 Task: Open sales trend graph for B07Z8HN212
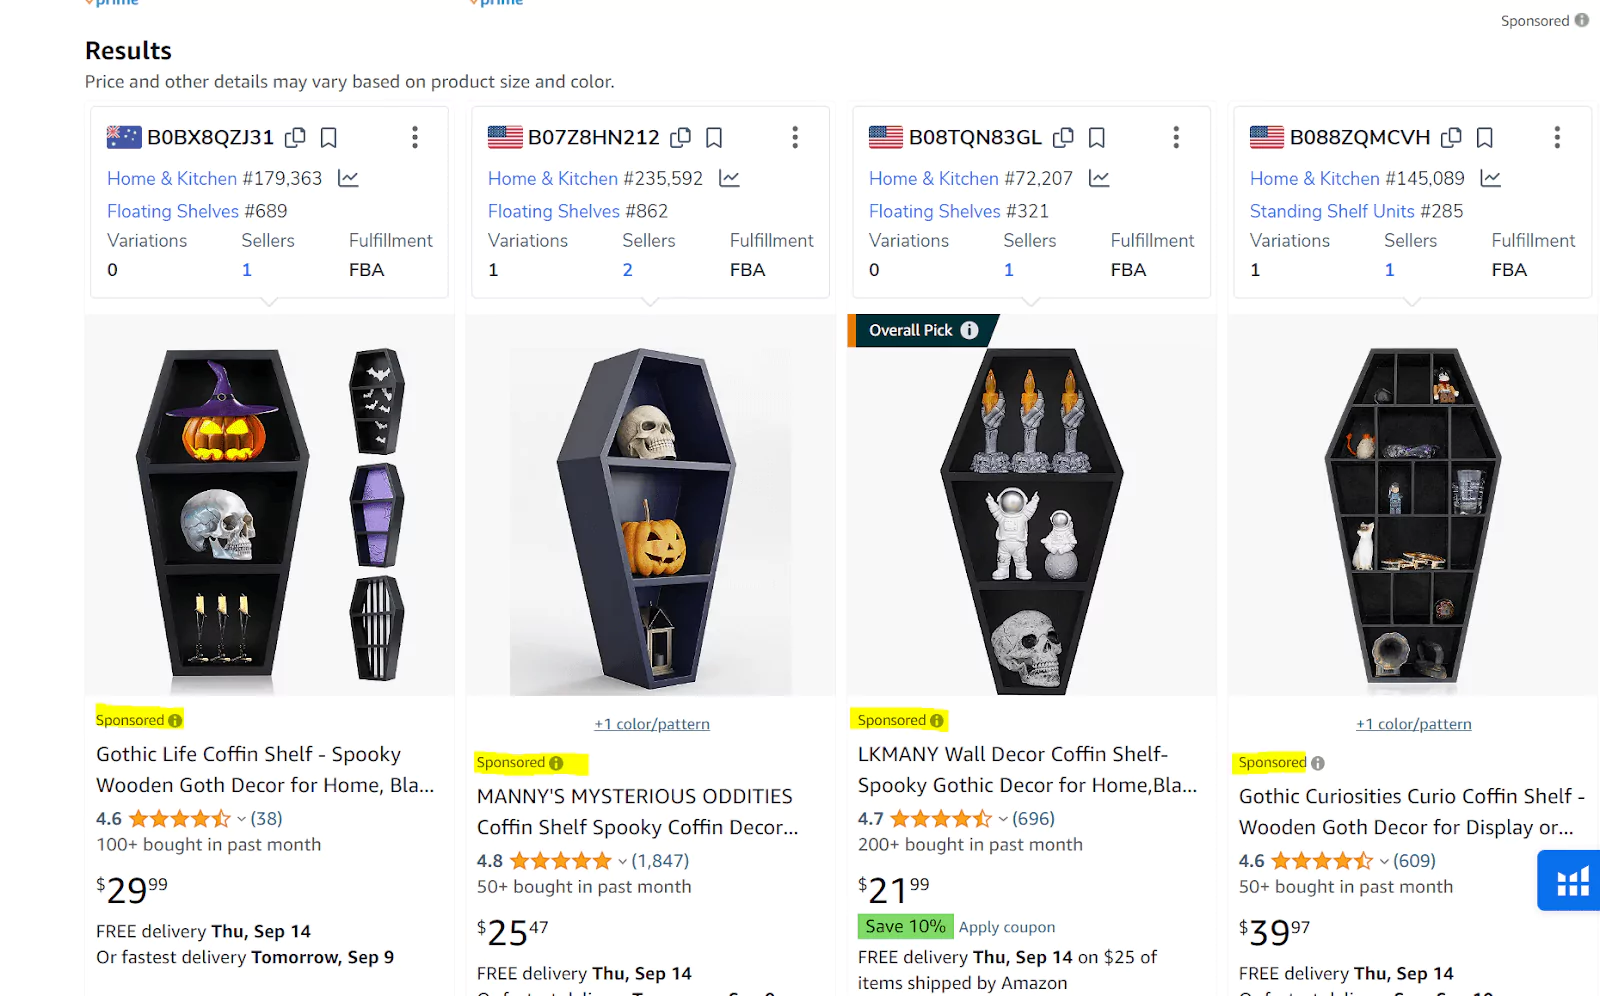pos(729,178)
